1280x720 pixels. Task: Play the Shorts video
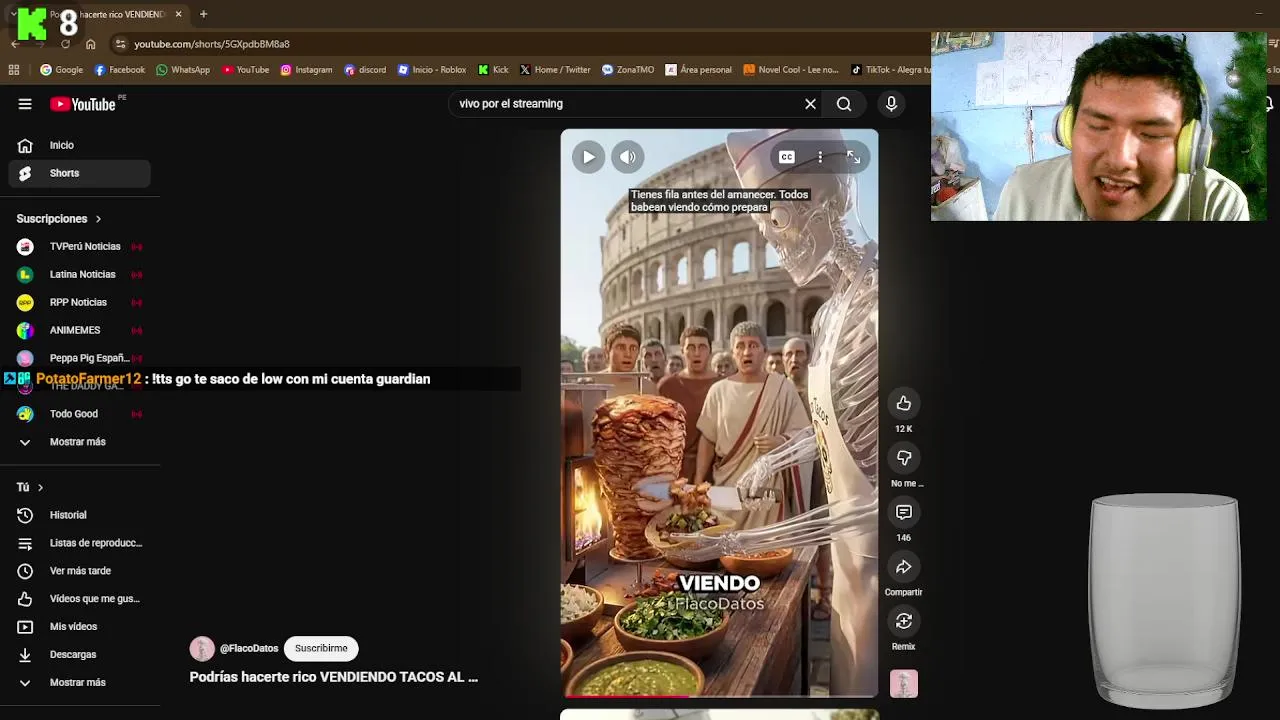pos(588,157)
